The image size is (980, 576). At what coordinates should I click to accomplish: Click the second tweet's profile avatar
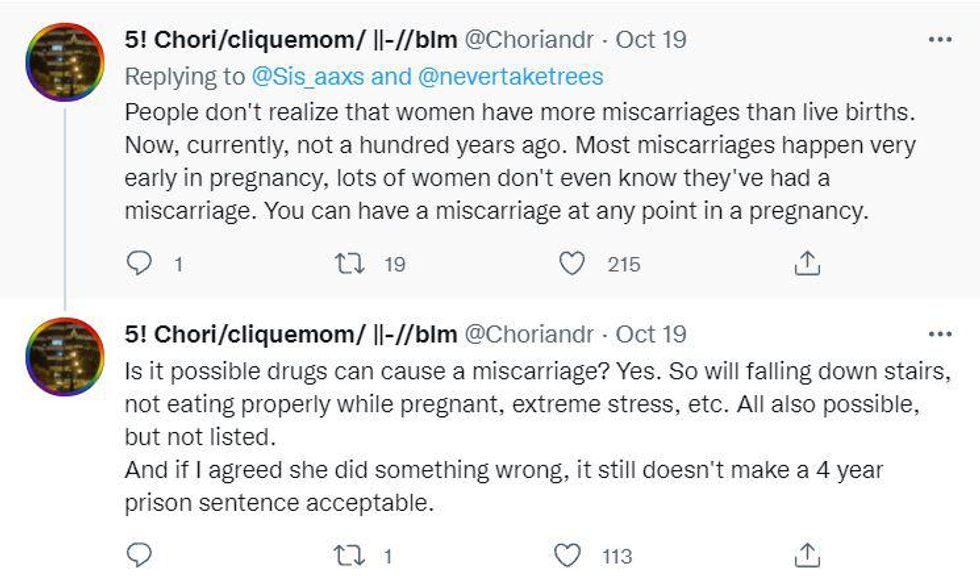coord(65,356)
